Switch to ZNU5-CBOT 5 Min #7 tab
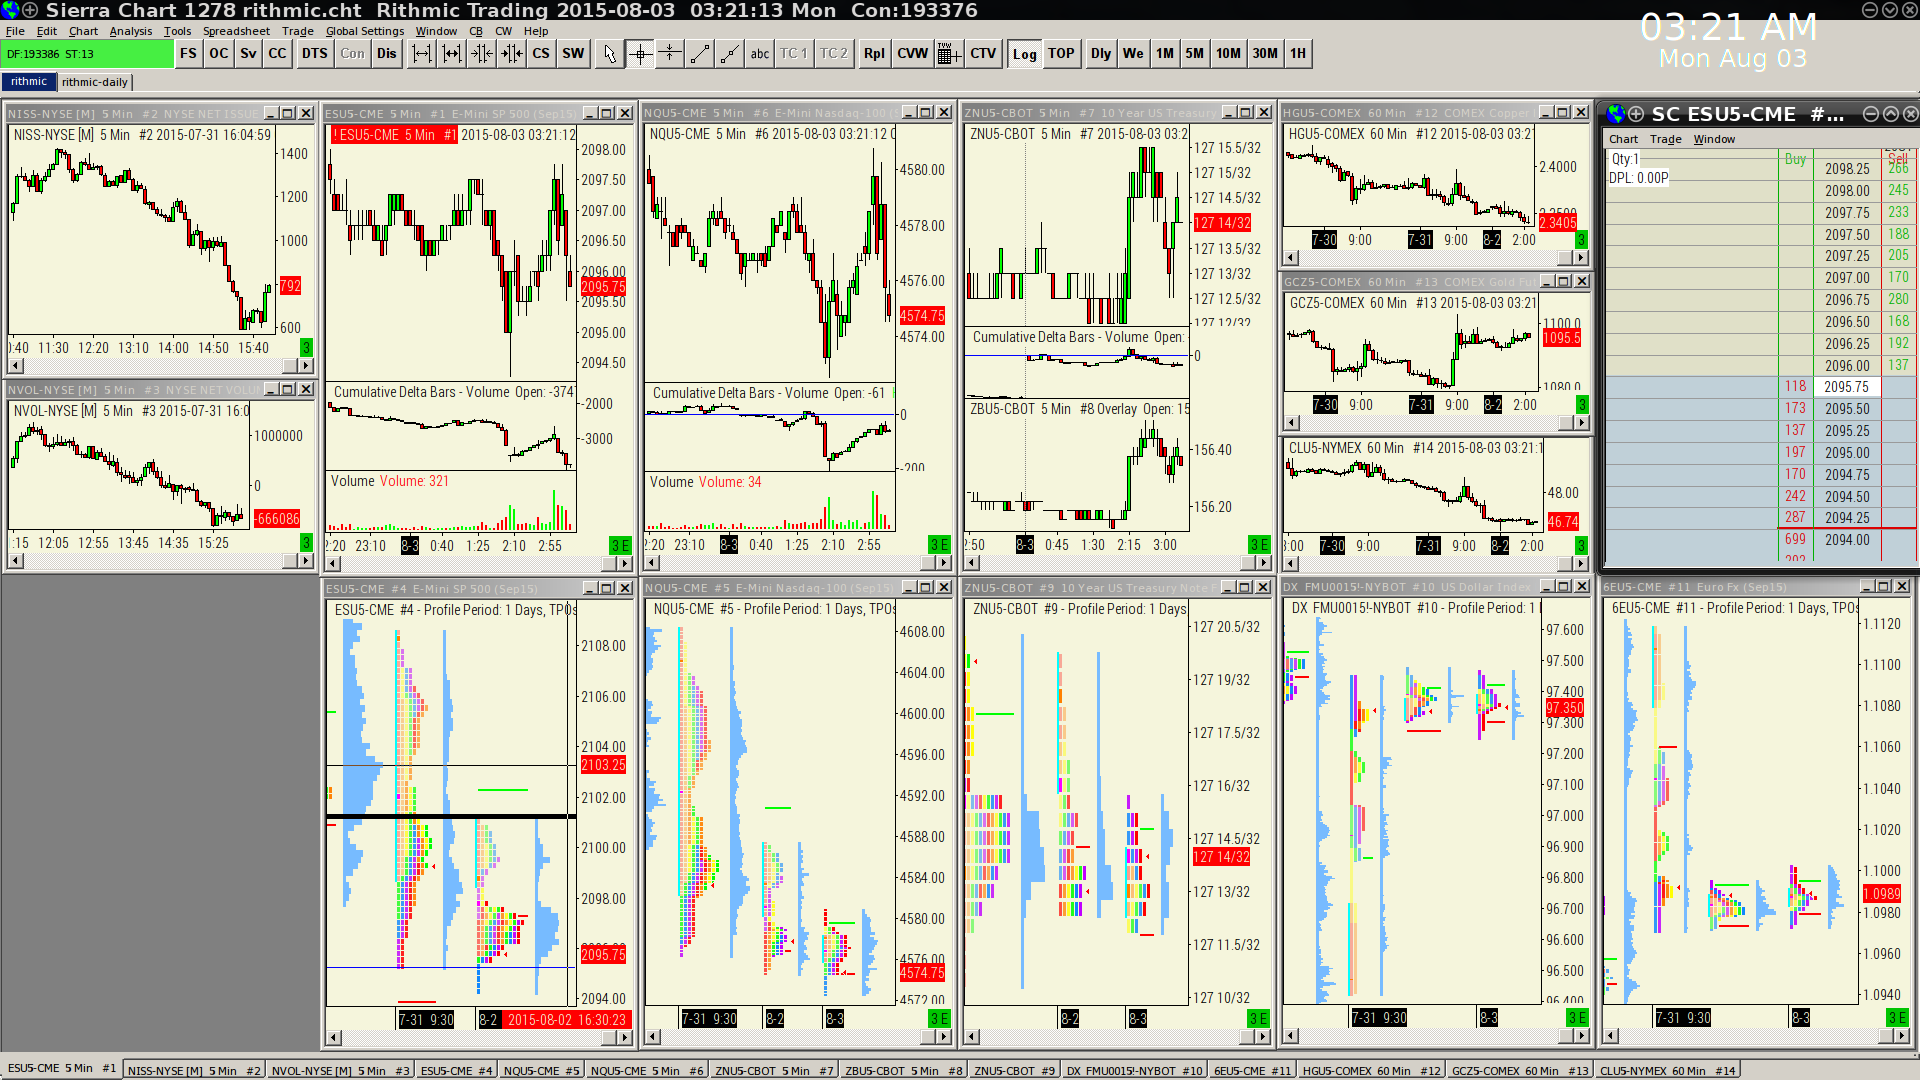 pyautogui.click(x=773, y=1070)
